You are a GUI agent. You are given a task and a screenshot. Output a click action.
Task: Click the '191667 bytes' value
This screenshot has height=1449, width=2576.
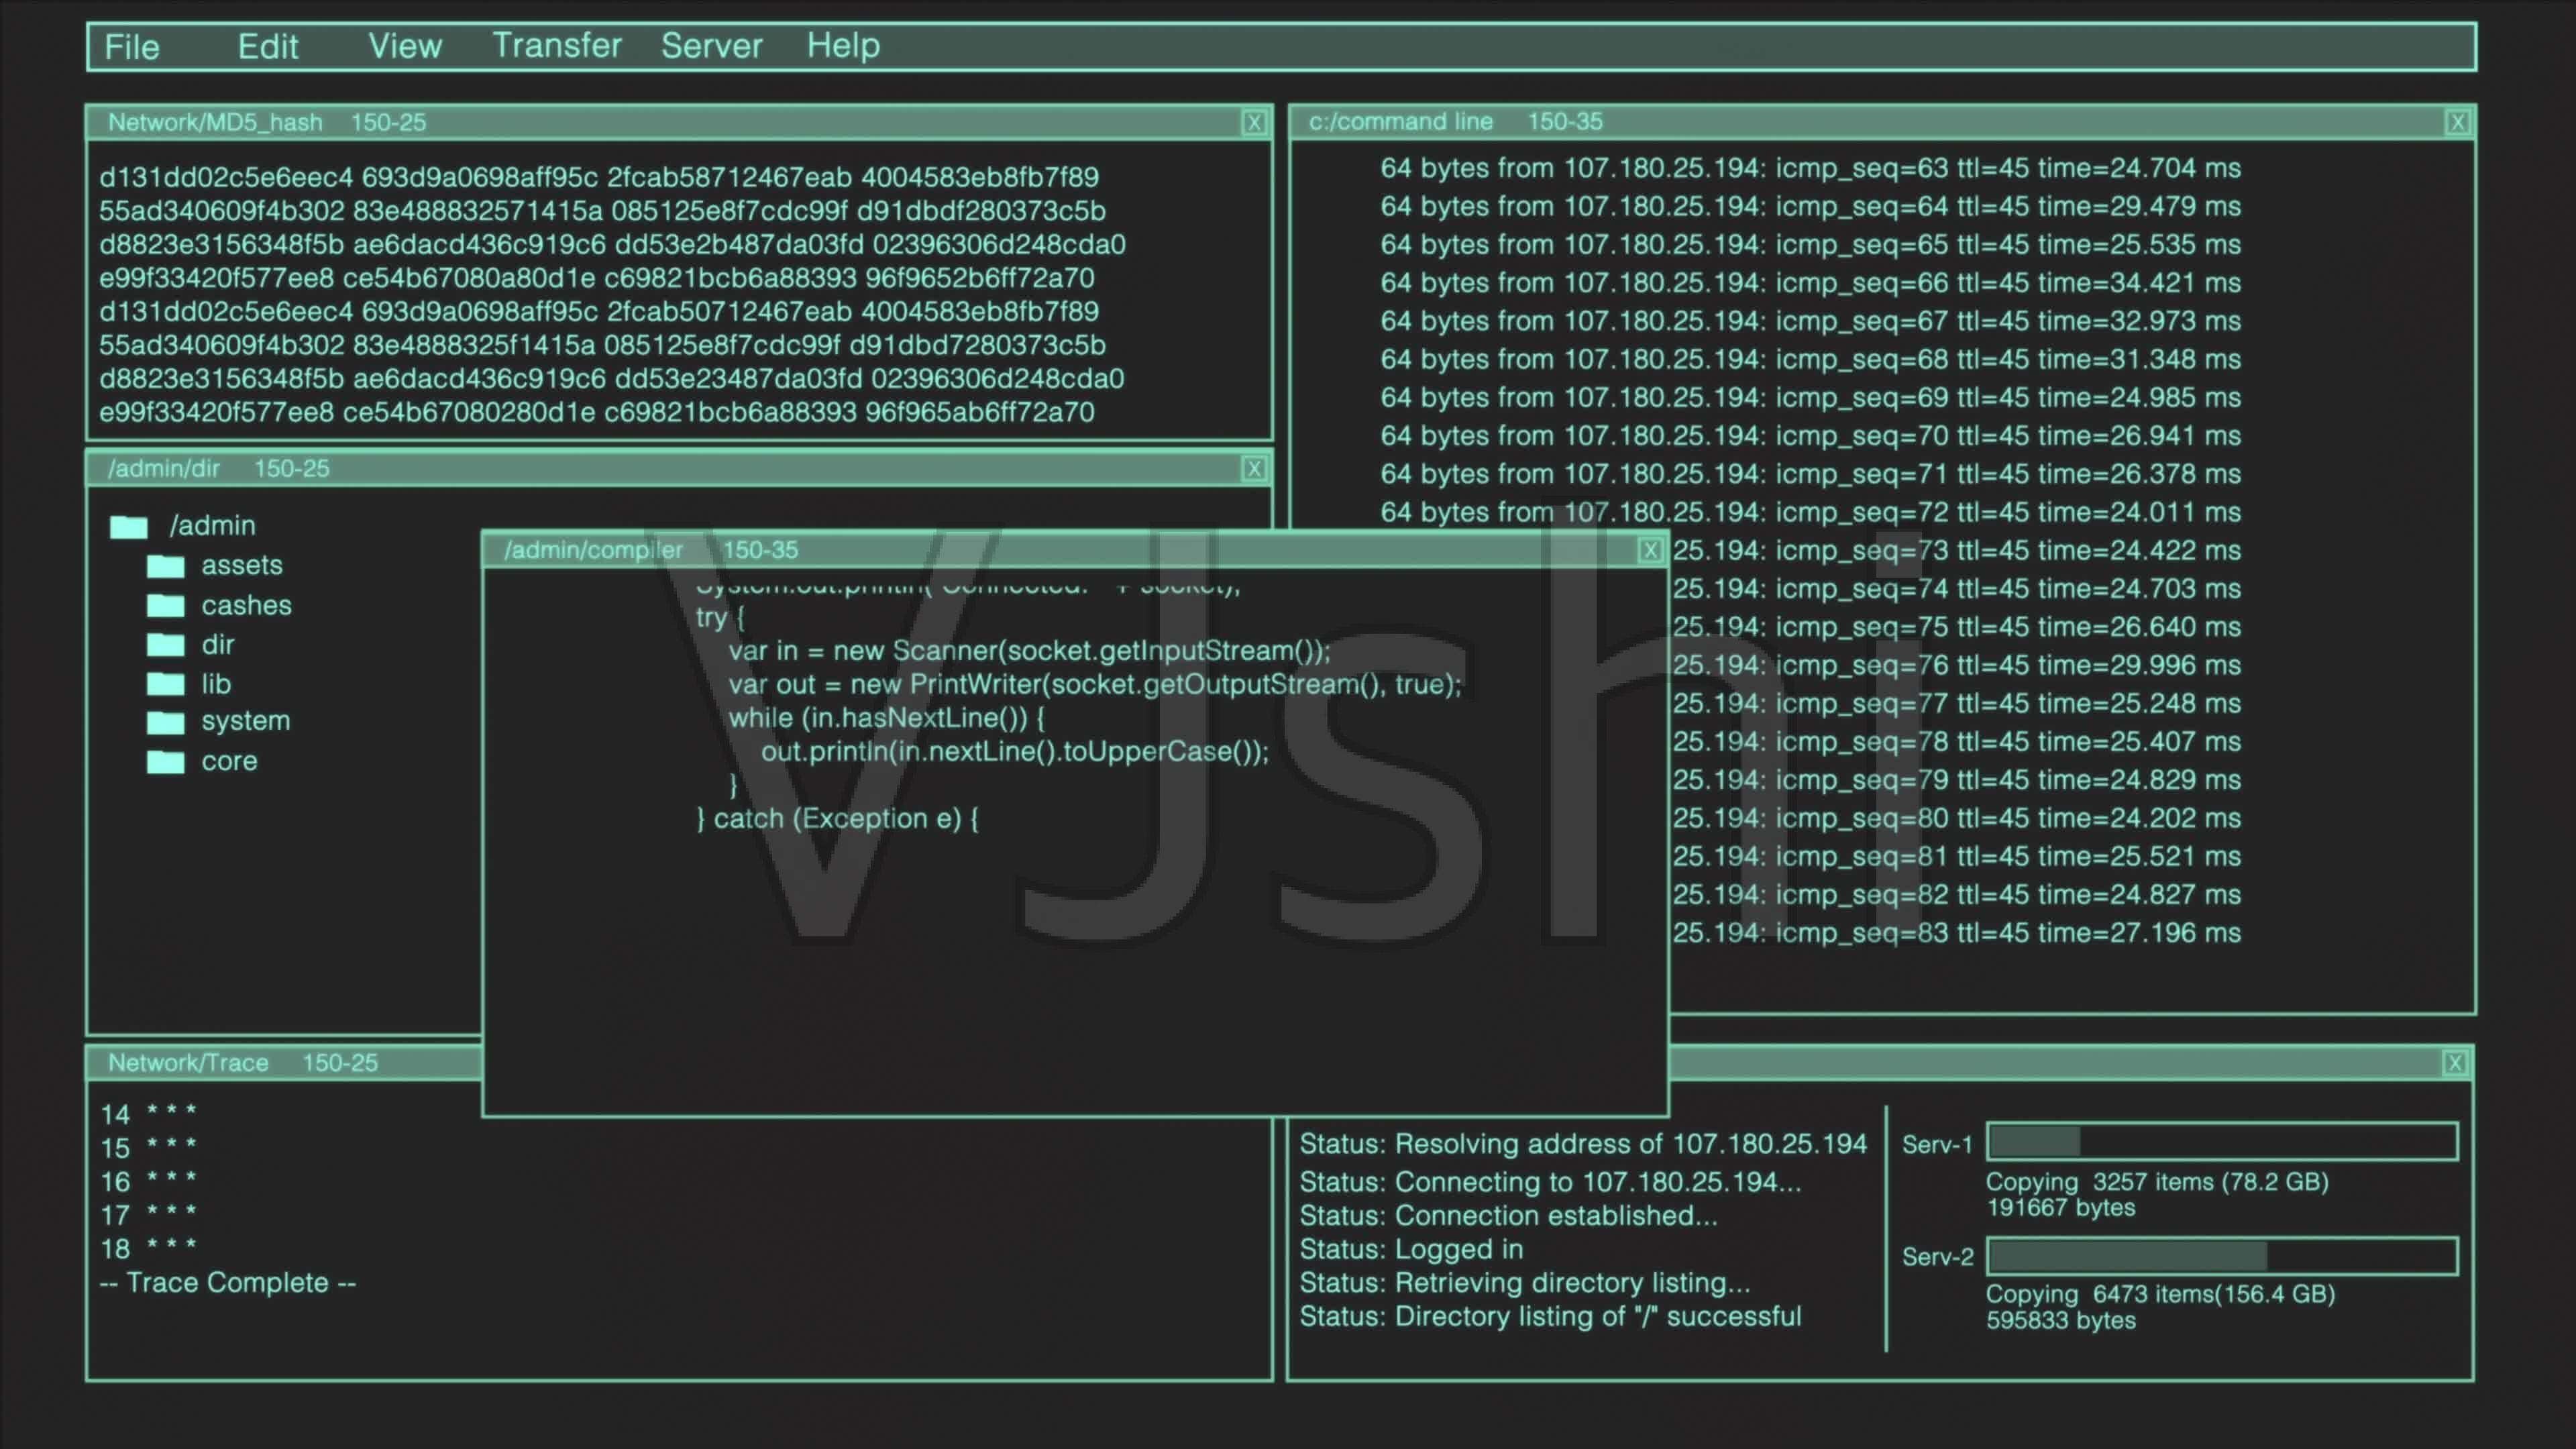(x=2061, y=1208)
